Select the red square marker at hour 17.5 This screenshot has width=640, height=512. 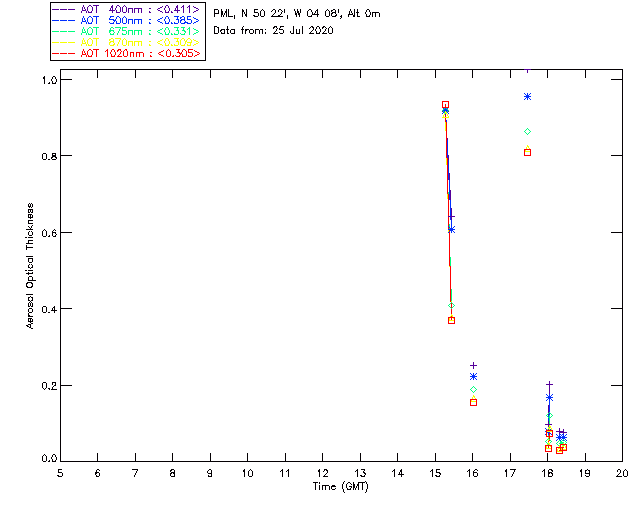(527, 153)
